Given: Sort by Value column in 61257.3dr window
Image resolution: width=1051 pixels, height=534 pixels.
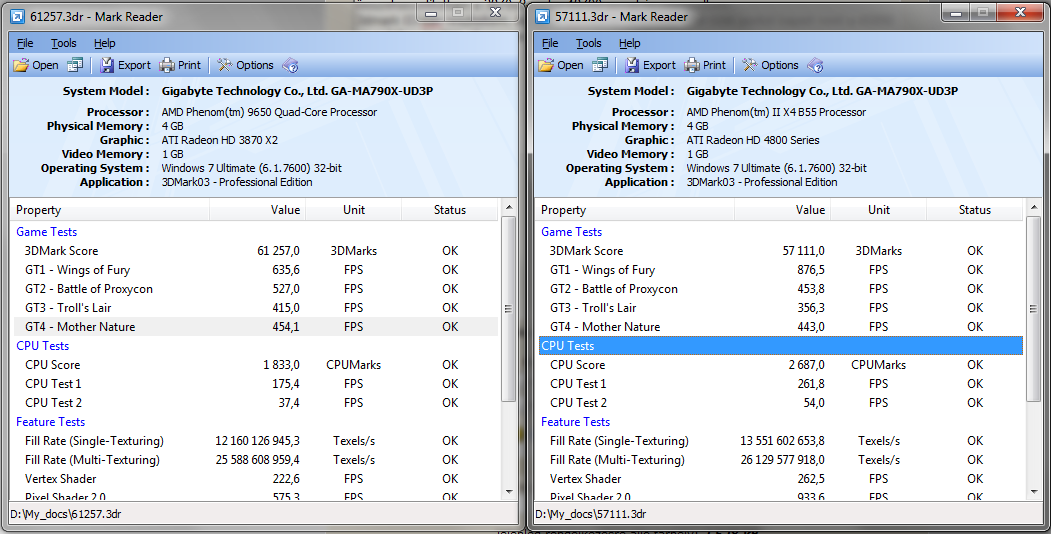Looking at the screenshot, I should click(258, 210).
